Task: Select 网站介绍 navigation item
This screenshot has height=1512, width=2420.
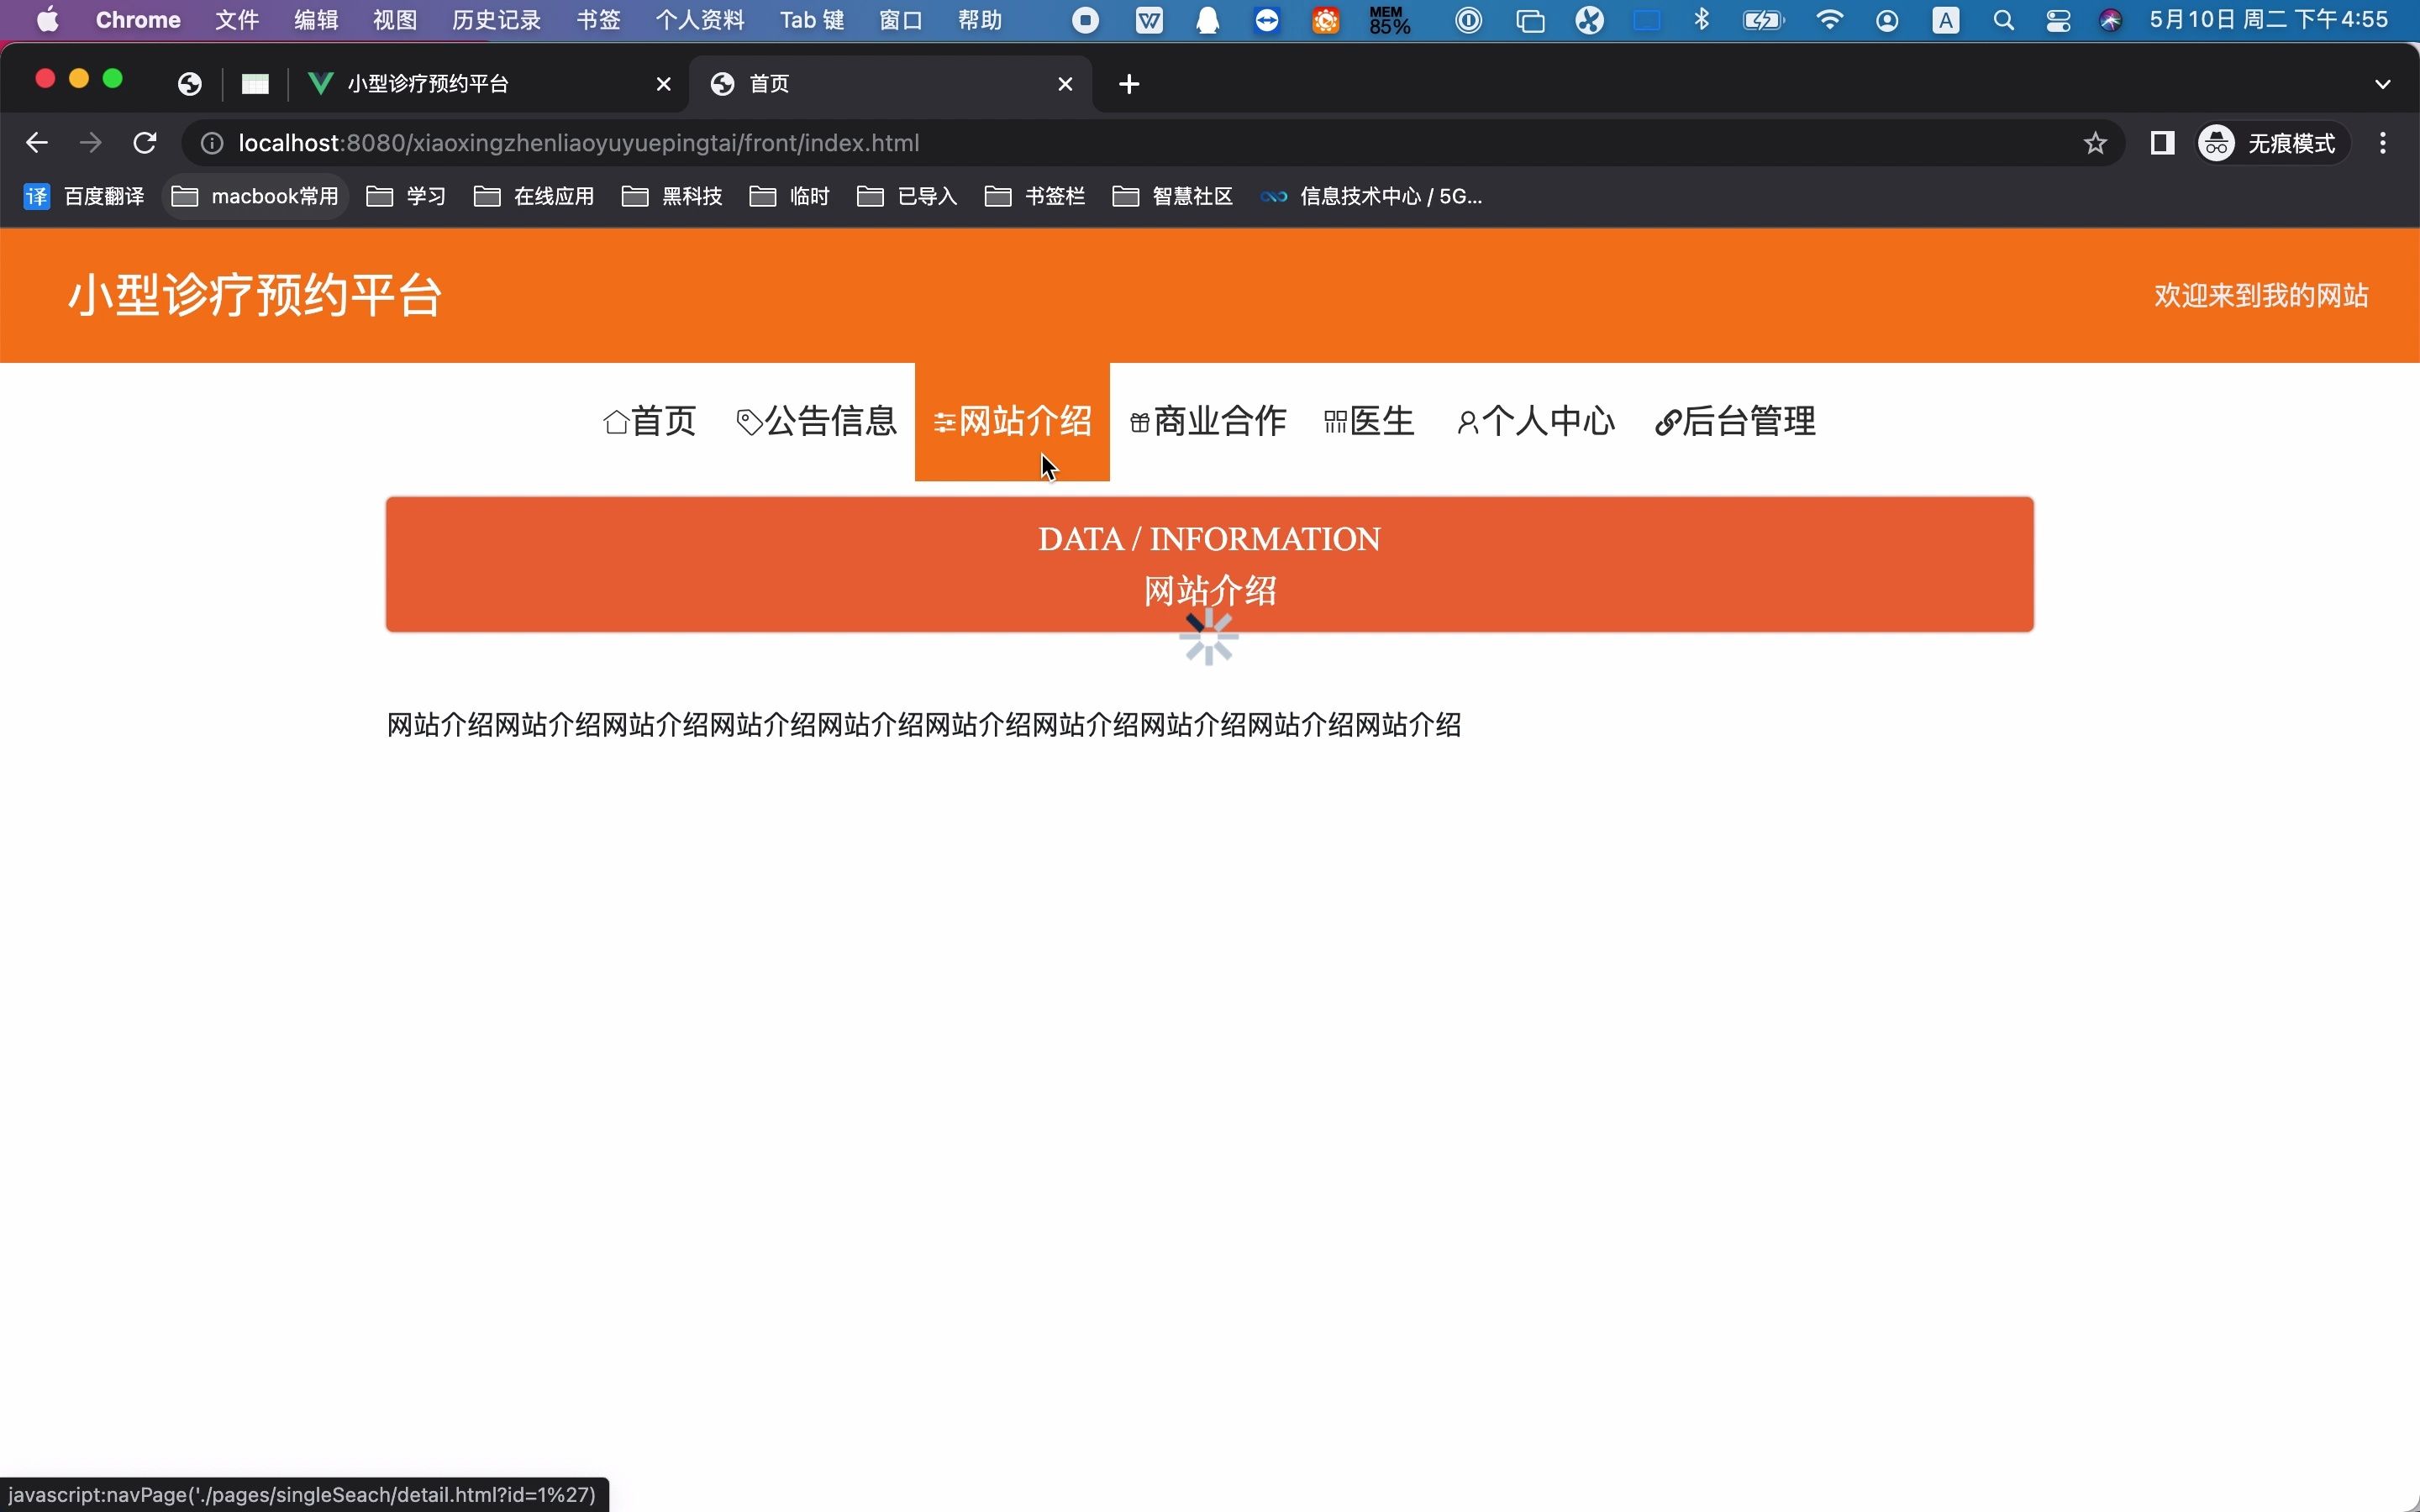Action: pos(1012,421)
